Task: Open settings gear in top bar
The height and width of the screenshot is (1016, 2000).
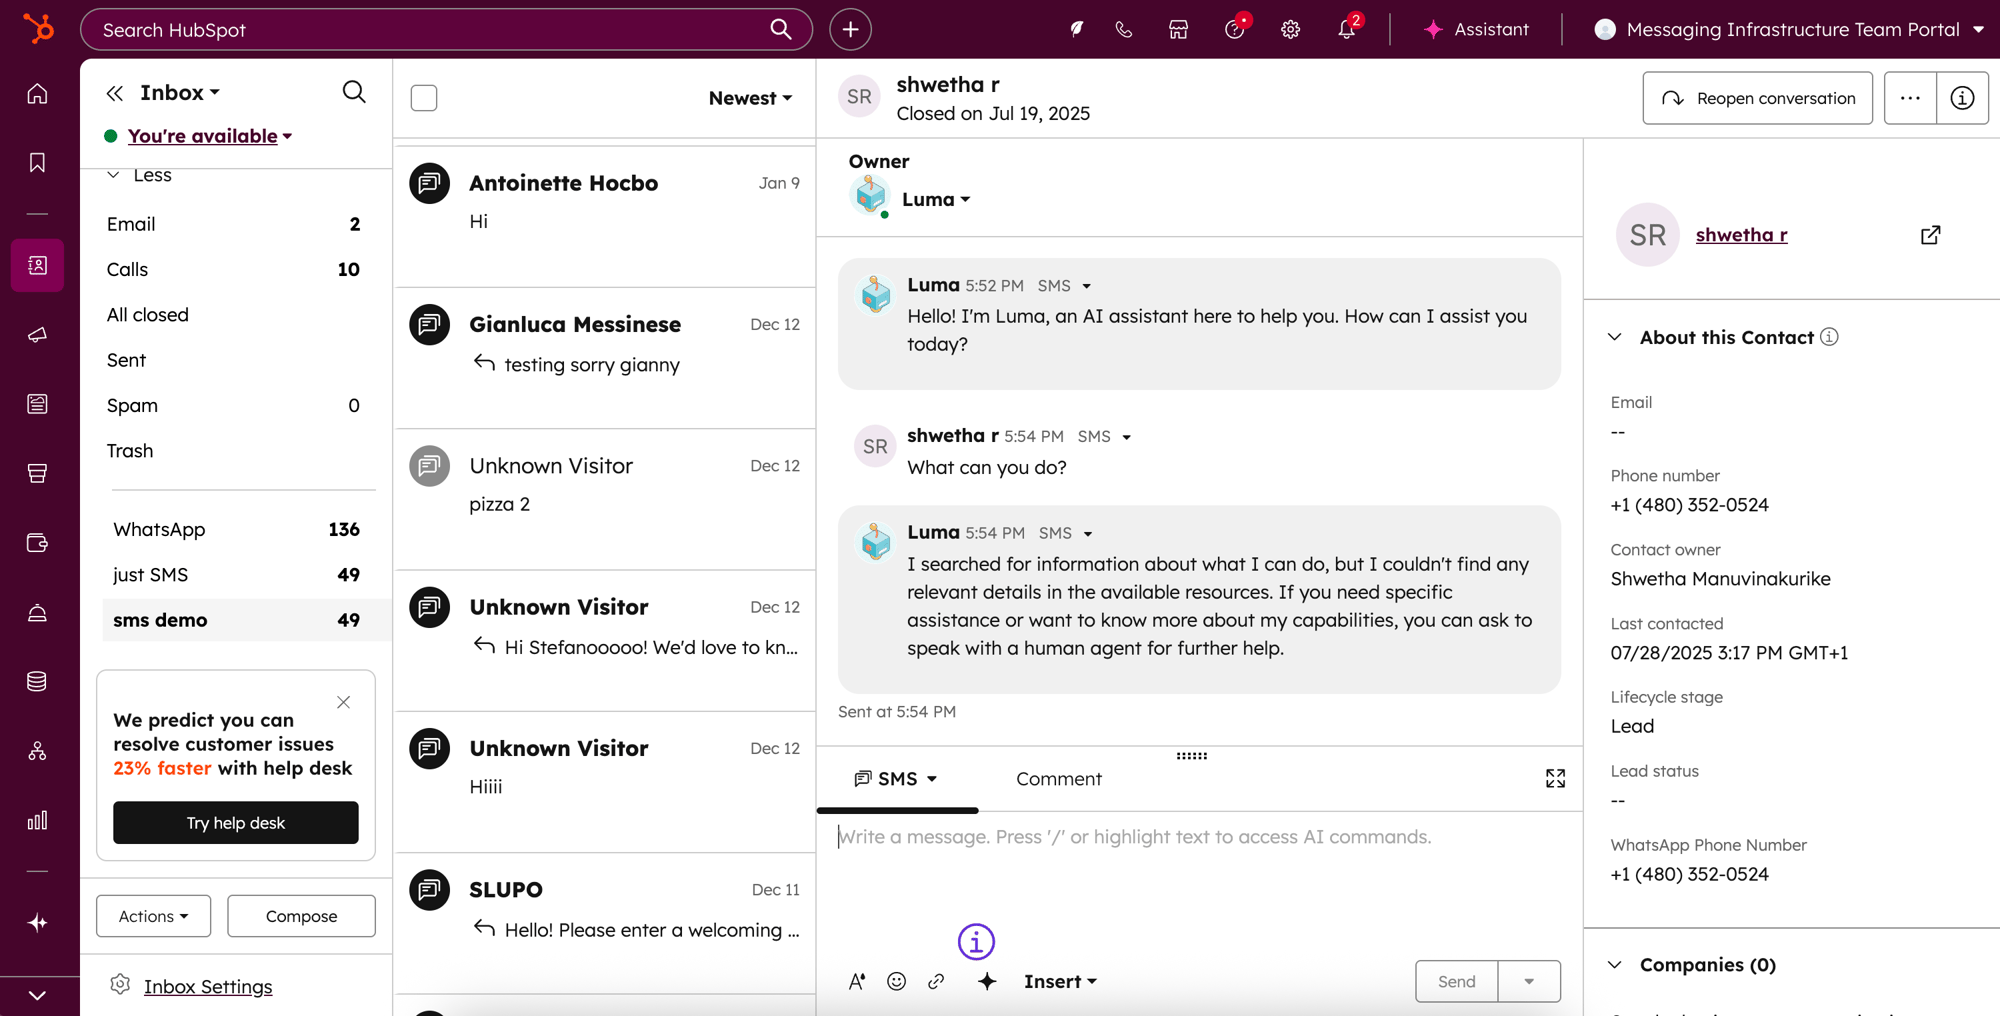Action: click(x=1290, y=30)
